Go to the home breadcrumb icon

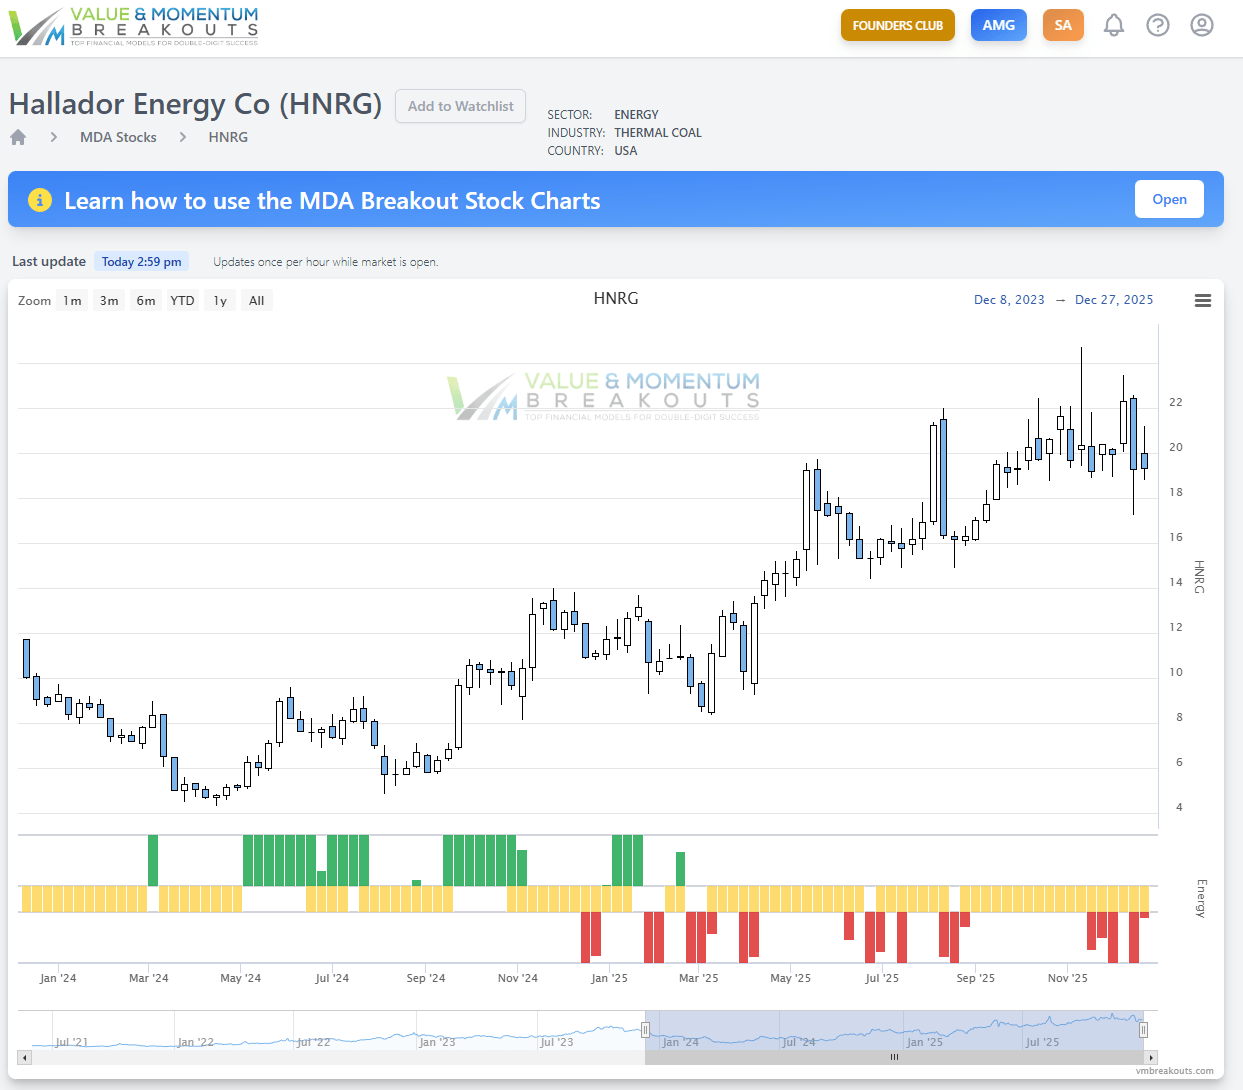18,137
